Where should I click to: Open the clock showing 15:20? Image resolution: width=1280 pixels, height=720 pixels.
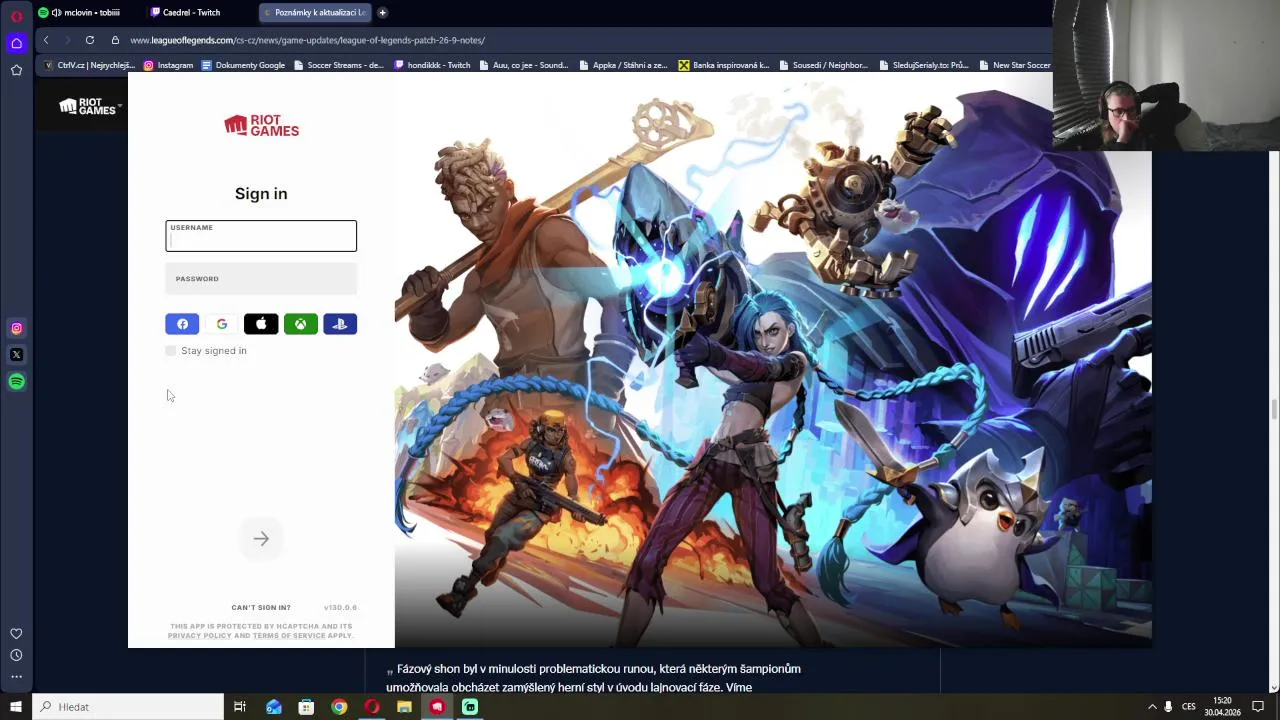point(1222,707)
